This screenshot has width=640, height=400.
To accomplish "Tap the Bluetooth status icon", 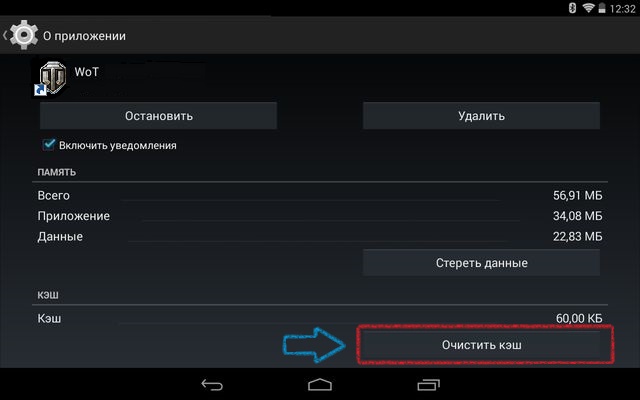I will click(x=572, y=8).
